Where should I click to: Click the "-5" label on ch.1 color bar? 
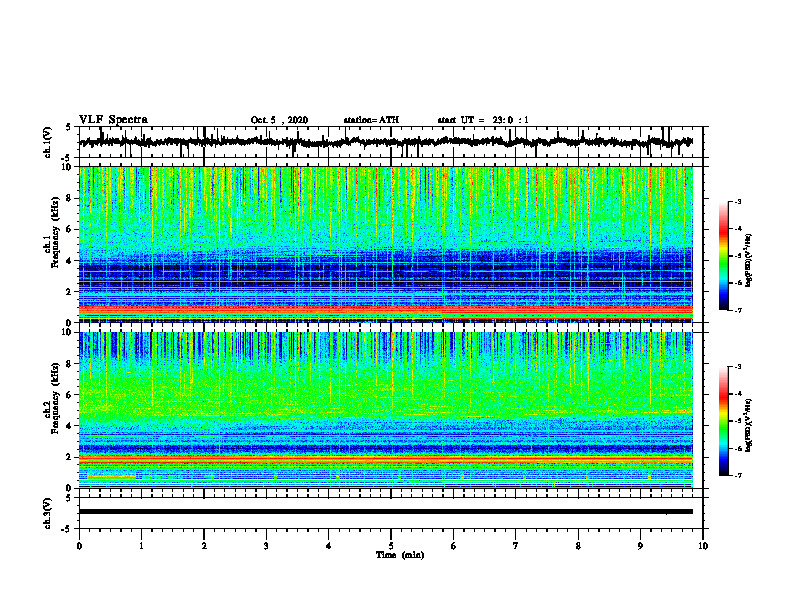click(738, 256)
